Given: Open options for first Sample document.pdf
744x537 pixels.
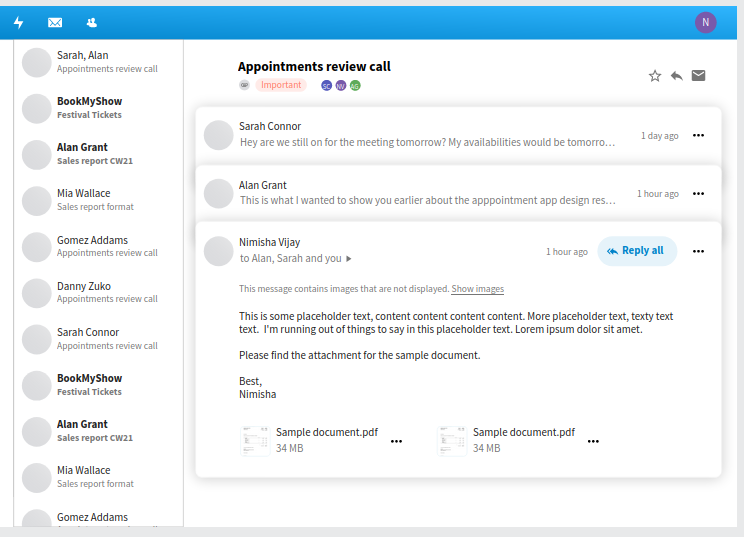Looking at the screenshot, I should pos(396,441).
